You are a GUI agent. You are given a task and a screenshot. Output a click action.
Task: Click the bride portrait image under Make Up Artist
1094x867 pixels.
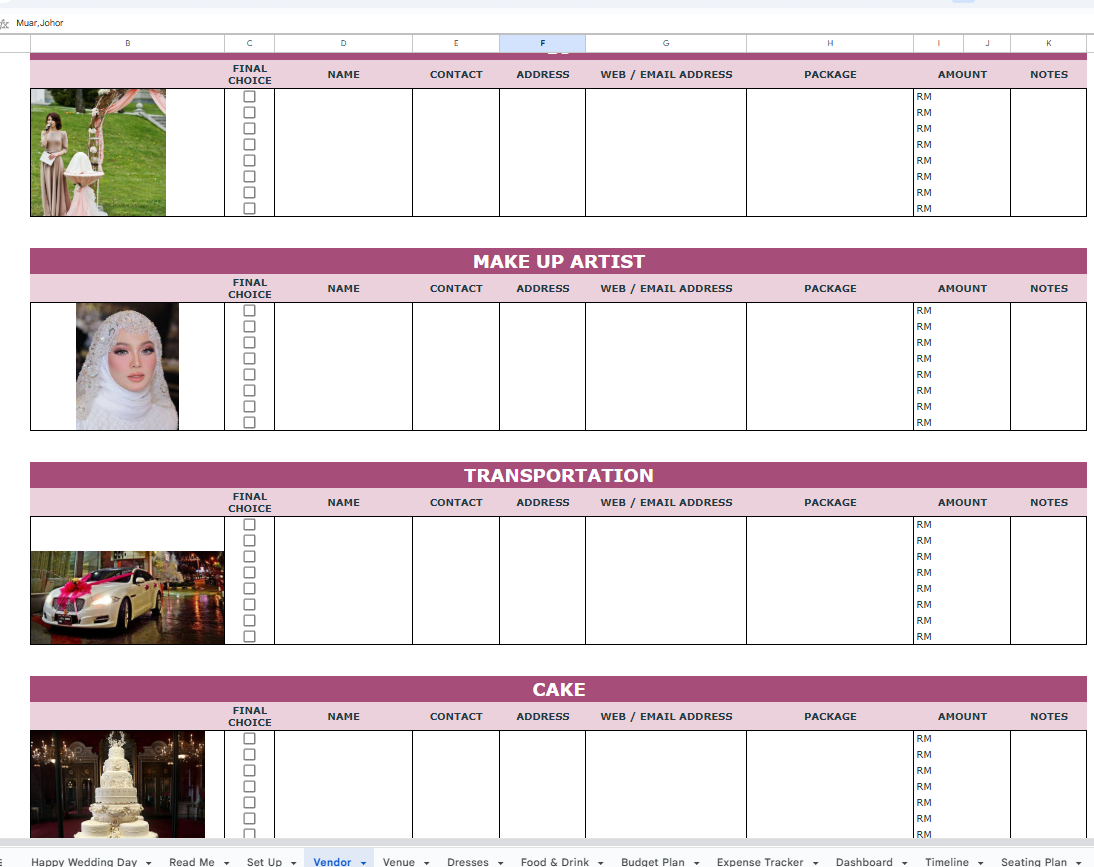tap(127, 366)
